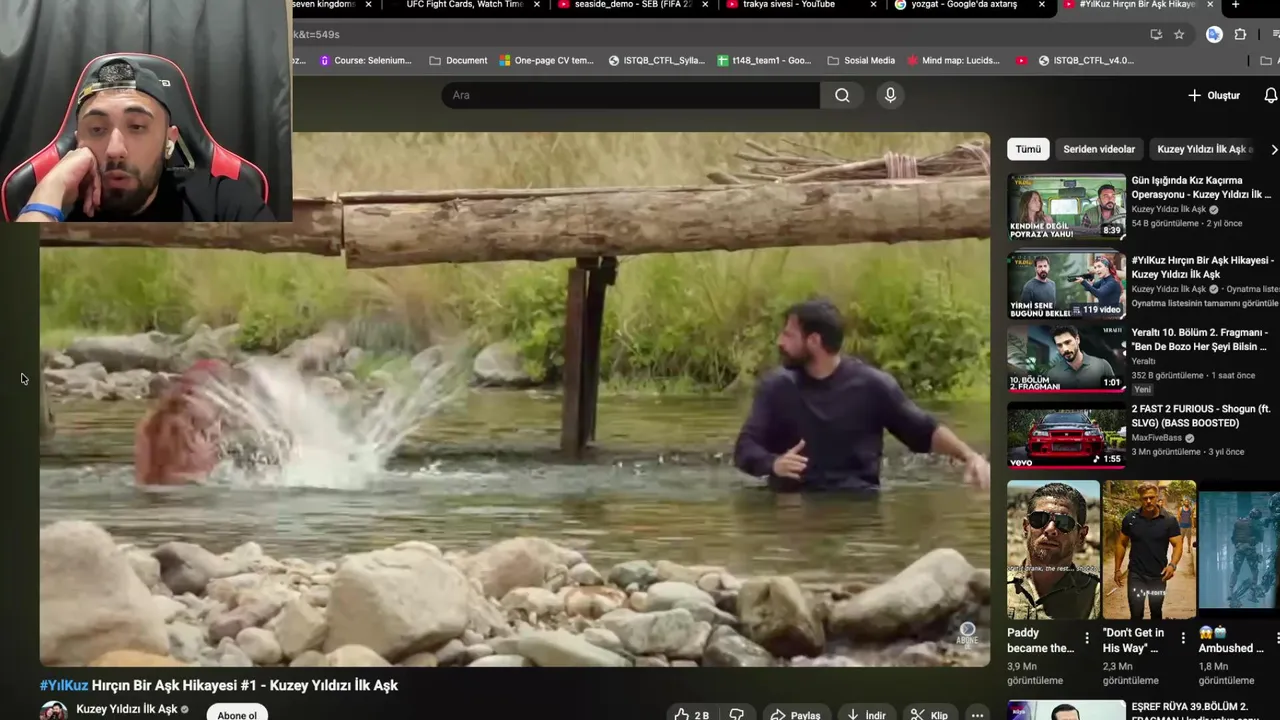
Task: Open Document bookmarks folder
Action: pos(458,60)
